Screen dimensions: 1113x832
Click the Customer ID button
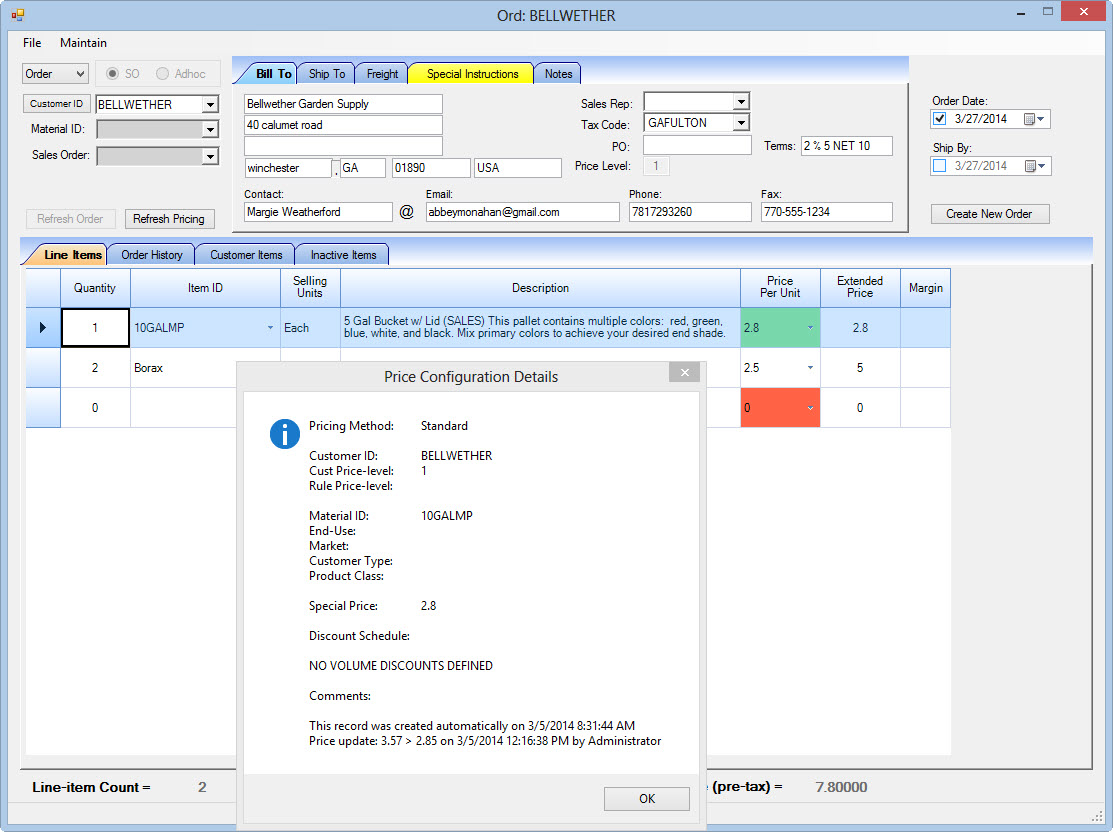[x=56, y=104]
